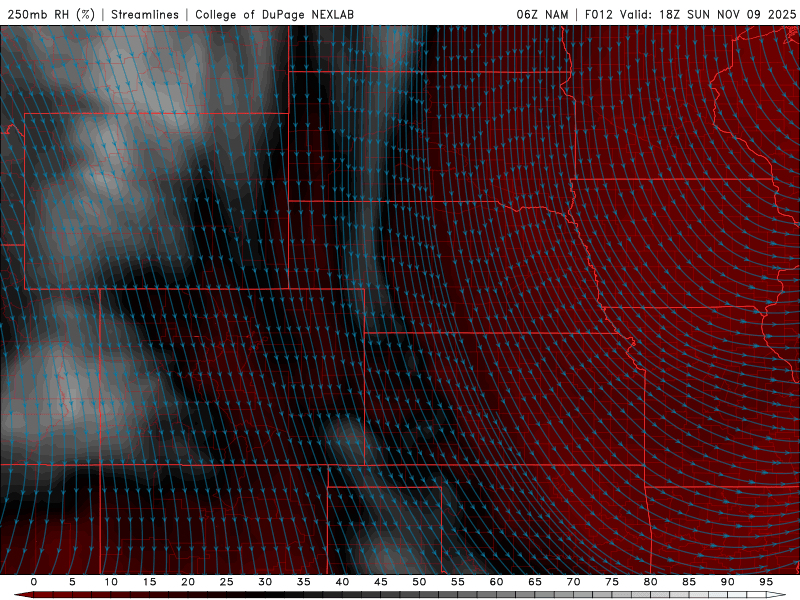Click the '45' value on the color scale
The image size is (800, 600).
click(381, 582)
